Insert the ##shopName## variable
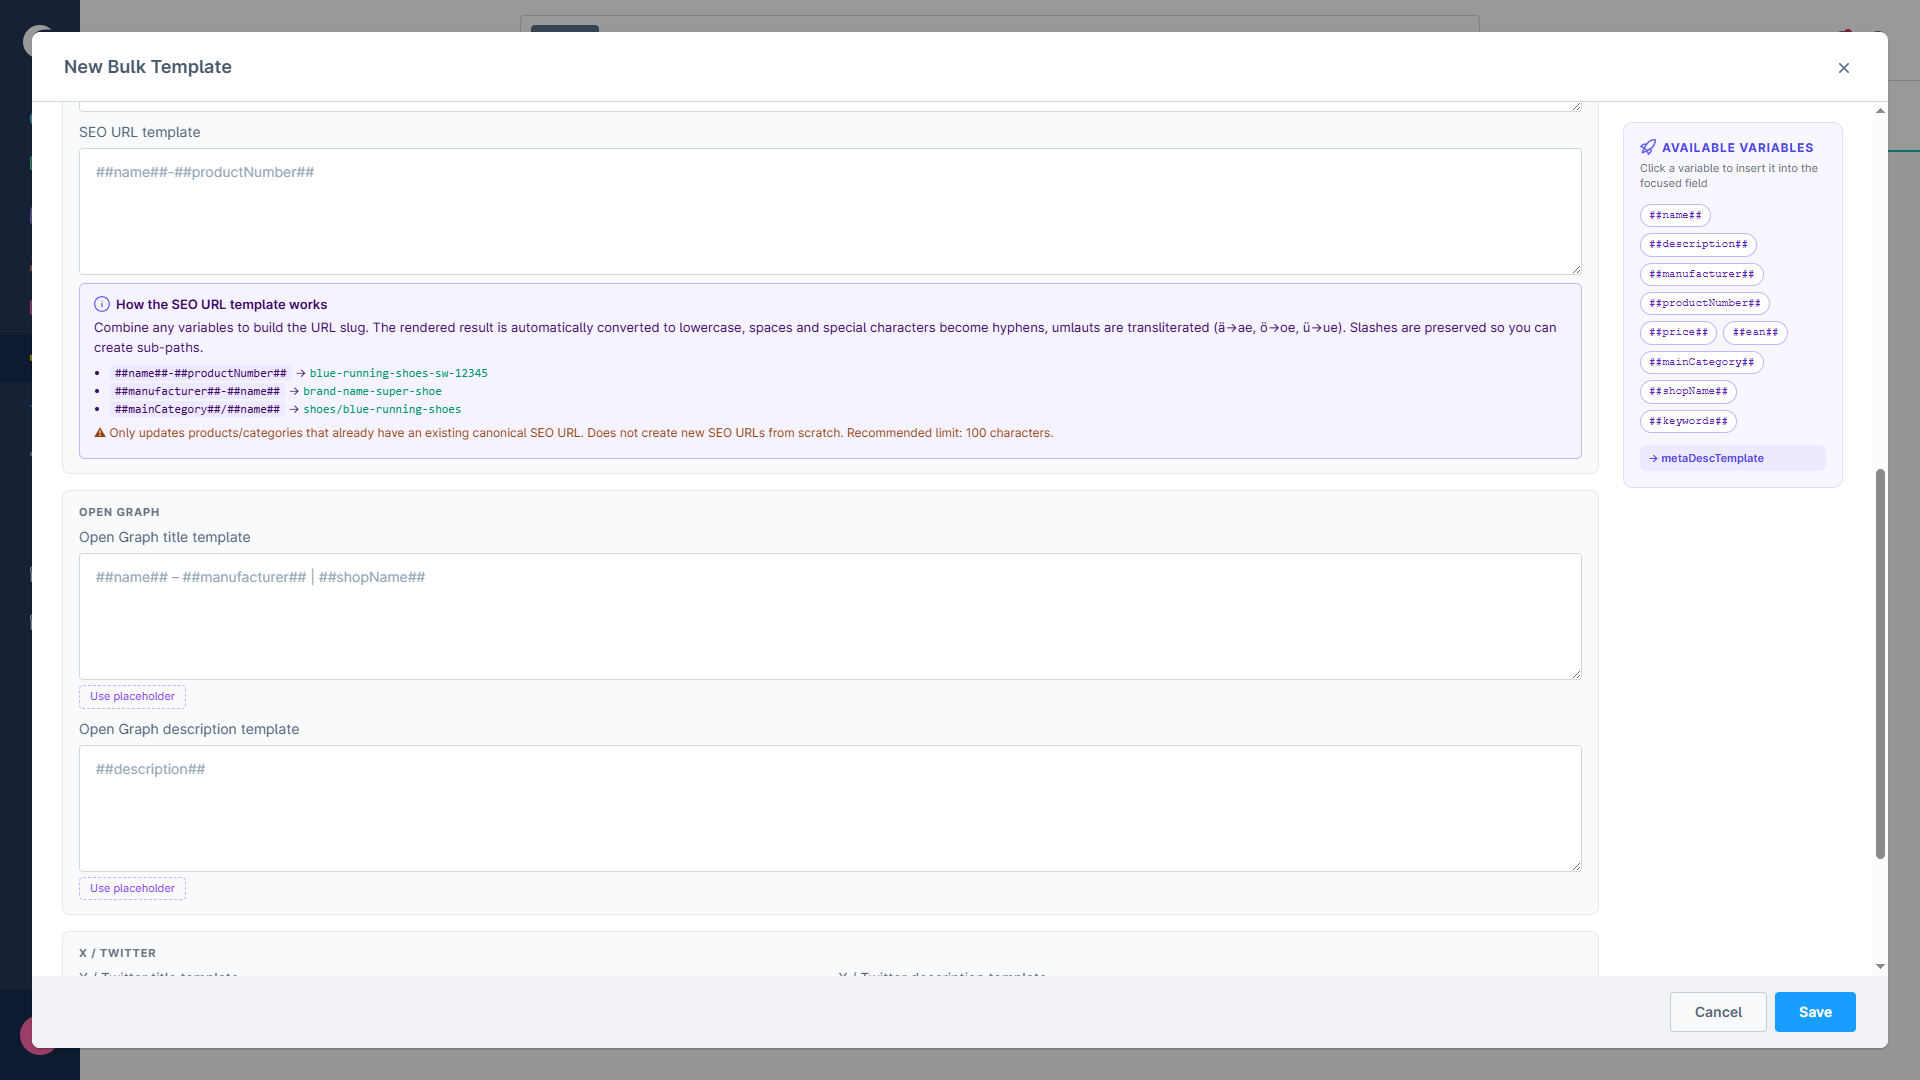The width and height of the screenshot is (1920, 1080). [1688, 391]
